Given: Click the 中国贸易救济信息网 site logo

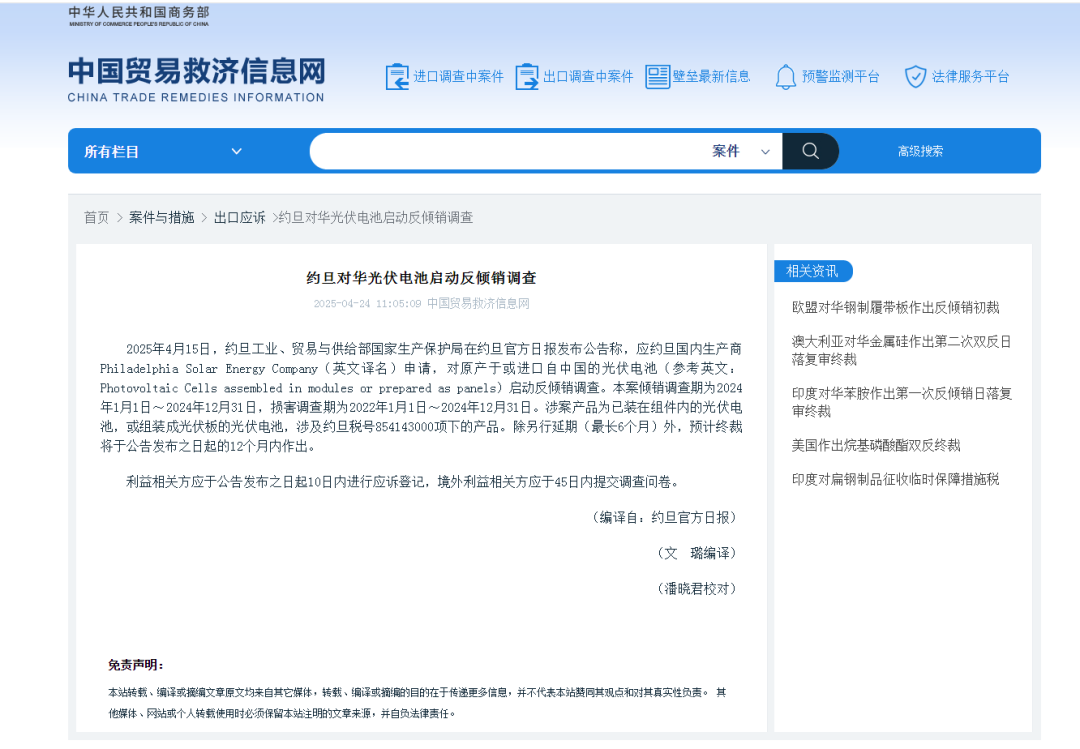Looking at the screenshot, I should [195, 79].
